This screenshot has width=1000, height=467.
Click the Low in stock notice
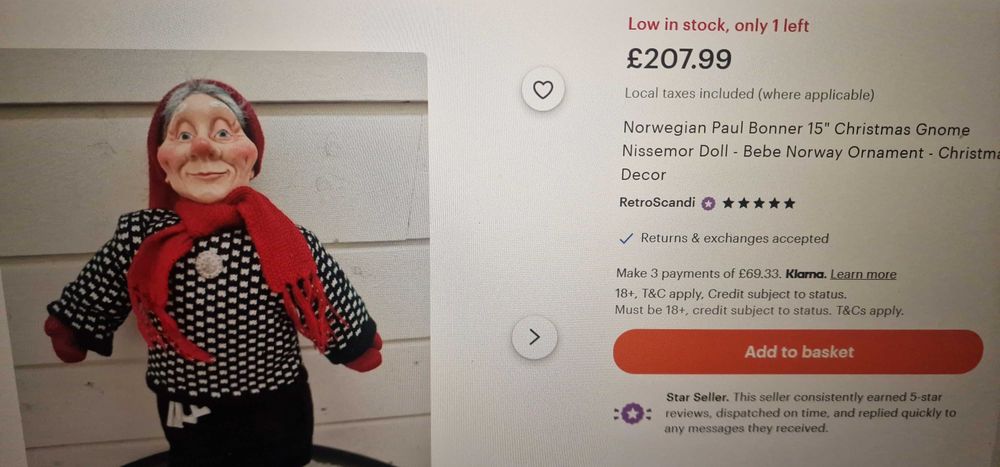tap(718, 25)
